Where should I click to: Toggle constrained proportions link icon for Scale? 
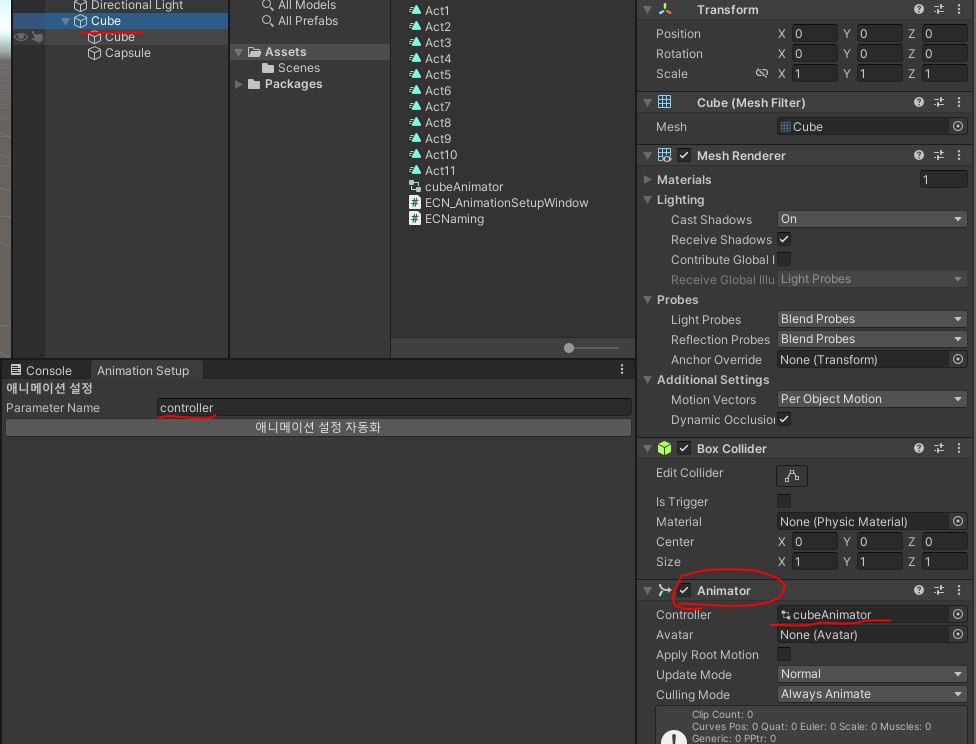click(761, 73)
